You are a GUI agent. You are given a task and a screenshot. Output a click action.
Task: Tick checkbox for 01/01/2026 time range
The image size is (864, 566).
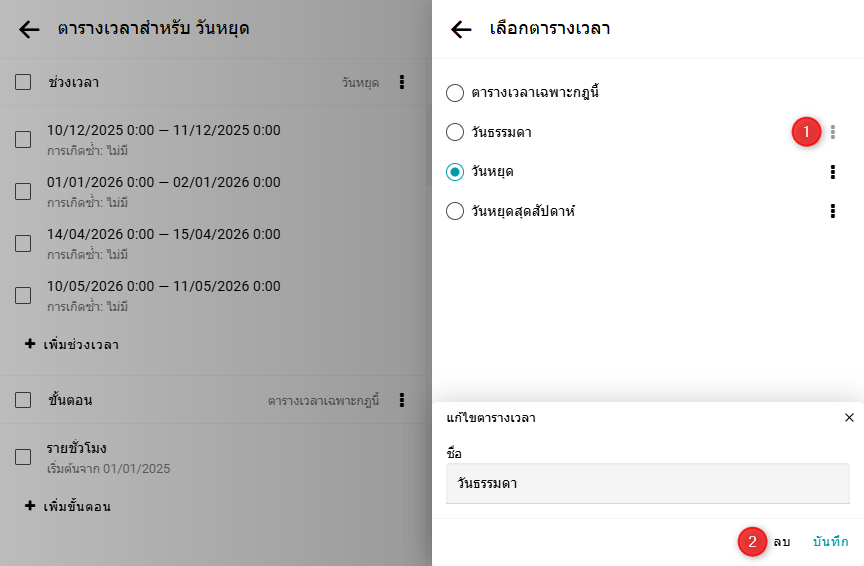point(23,192)
